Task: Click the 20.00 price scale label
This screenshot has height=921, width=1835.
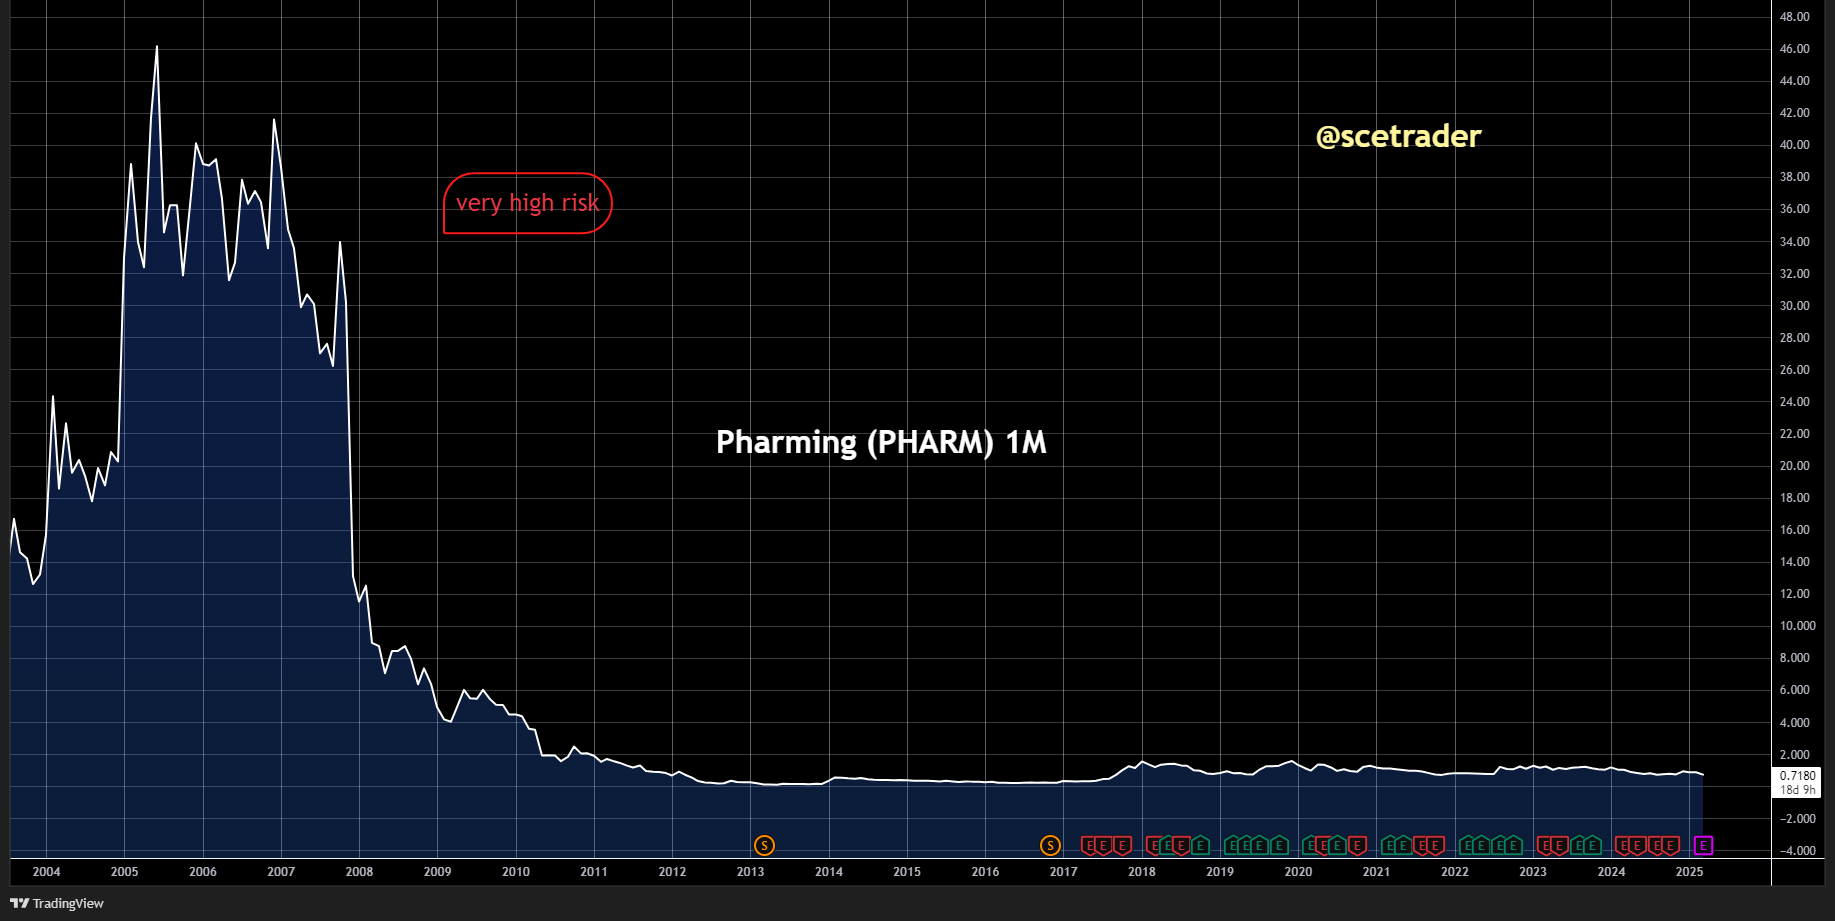Action: (x=1795, y=466)
